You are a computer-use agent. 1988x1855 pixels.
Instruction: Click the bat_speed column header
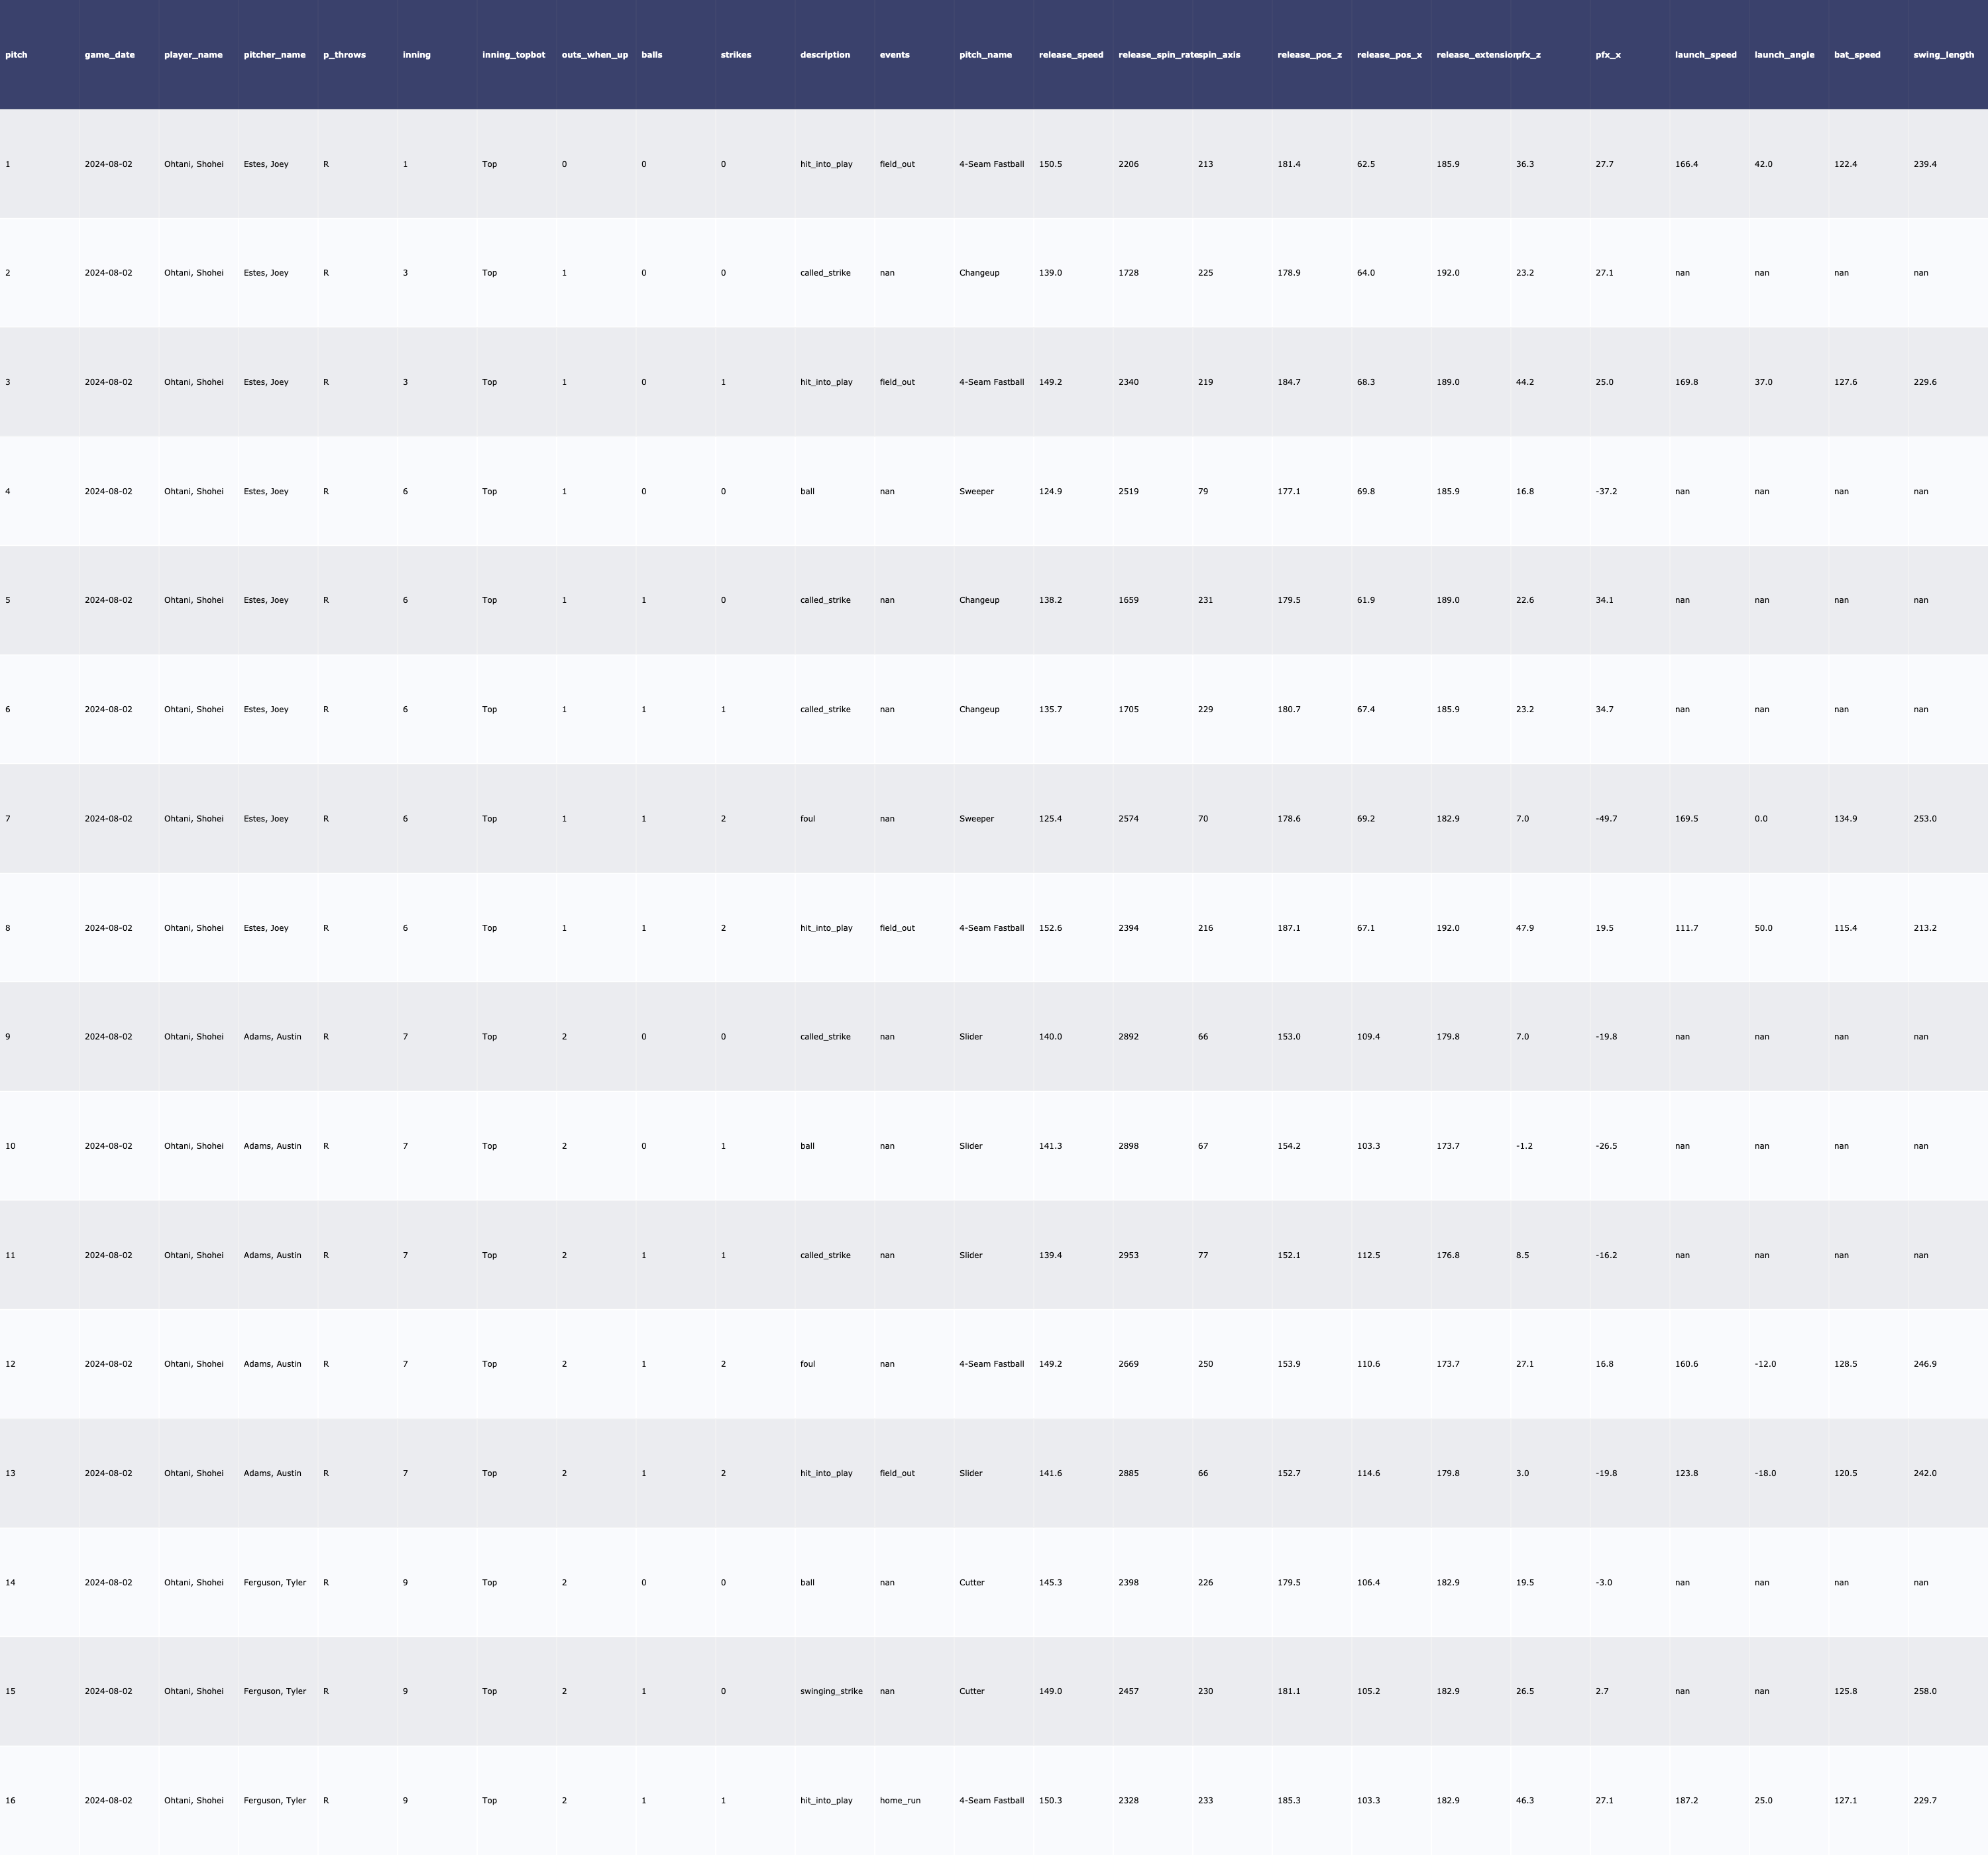coord(1856,55)
